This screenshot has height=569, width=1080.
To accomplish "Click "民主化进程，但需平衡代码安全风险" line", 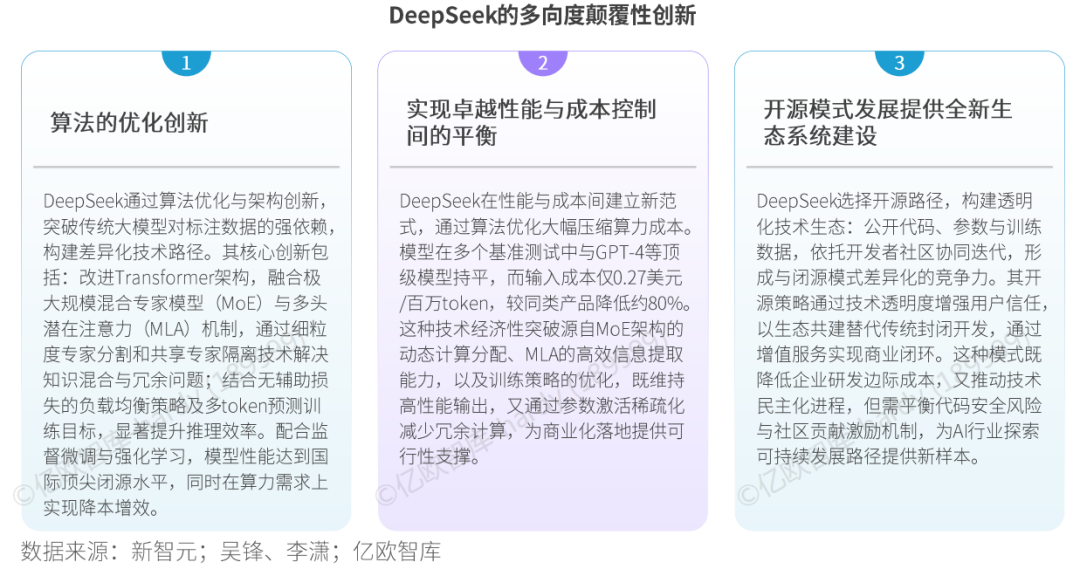I will tap(899, 406).
